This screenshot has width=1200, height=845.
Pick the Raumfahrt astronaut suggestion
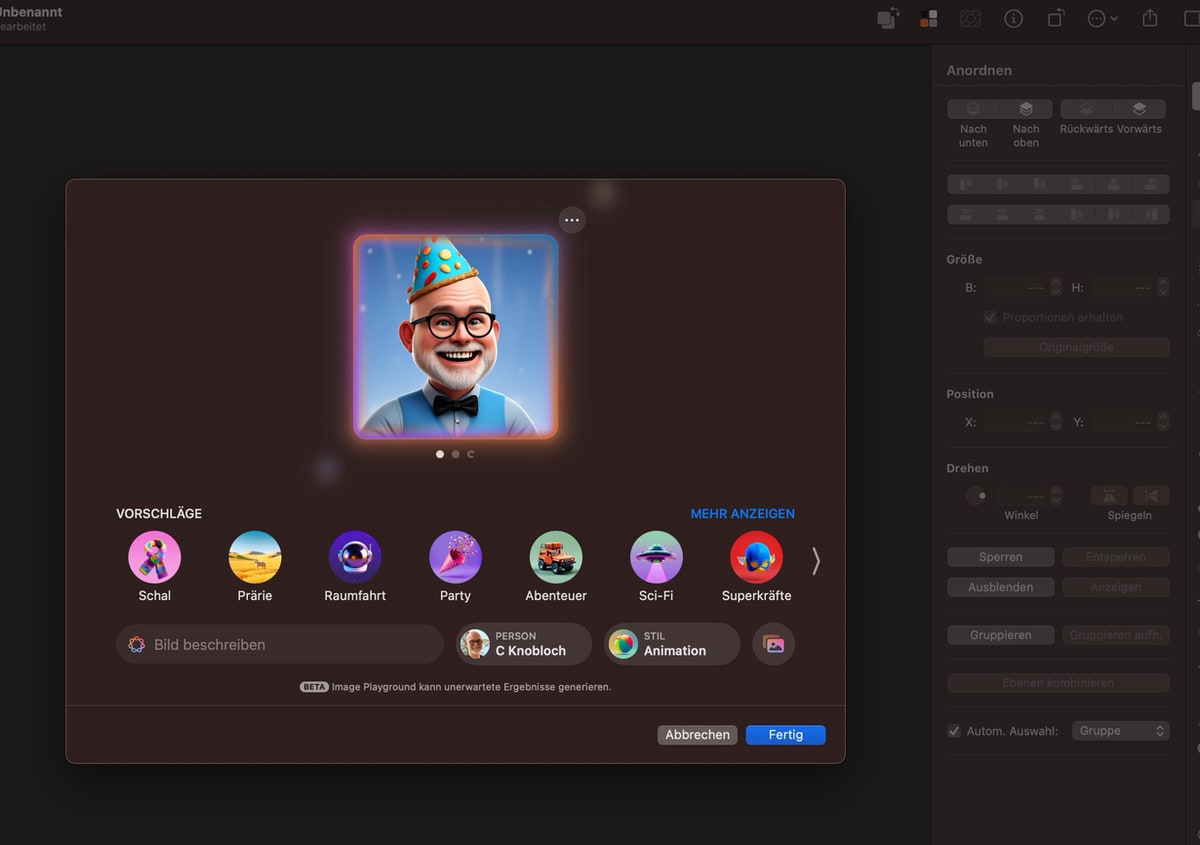pyautogui.click(x=355, y=557)
